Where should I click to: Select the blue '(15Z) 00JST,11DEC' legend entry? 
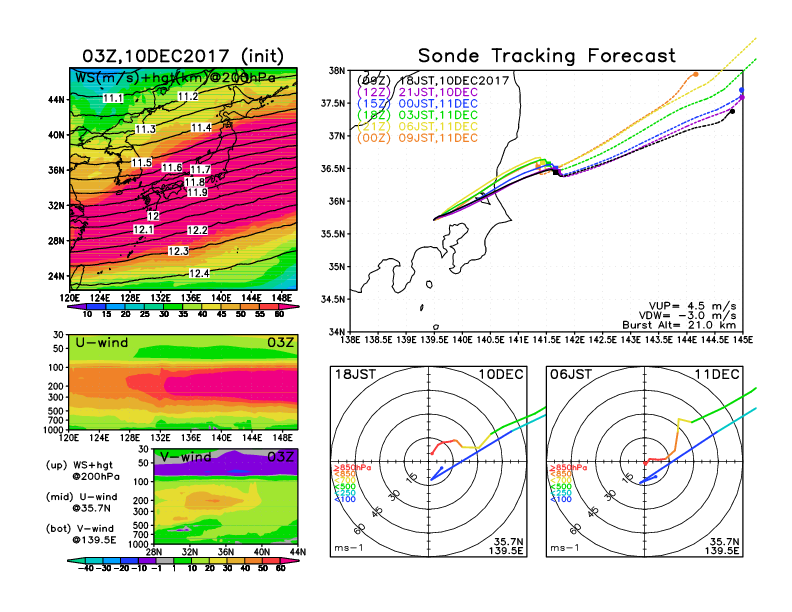pyautogui.click(x=417, y=104)
